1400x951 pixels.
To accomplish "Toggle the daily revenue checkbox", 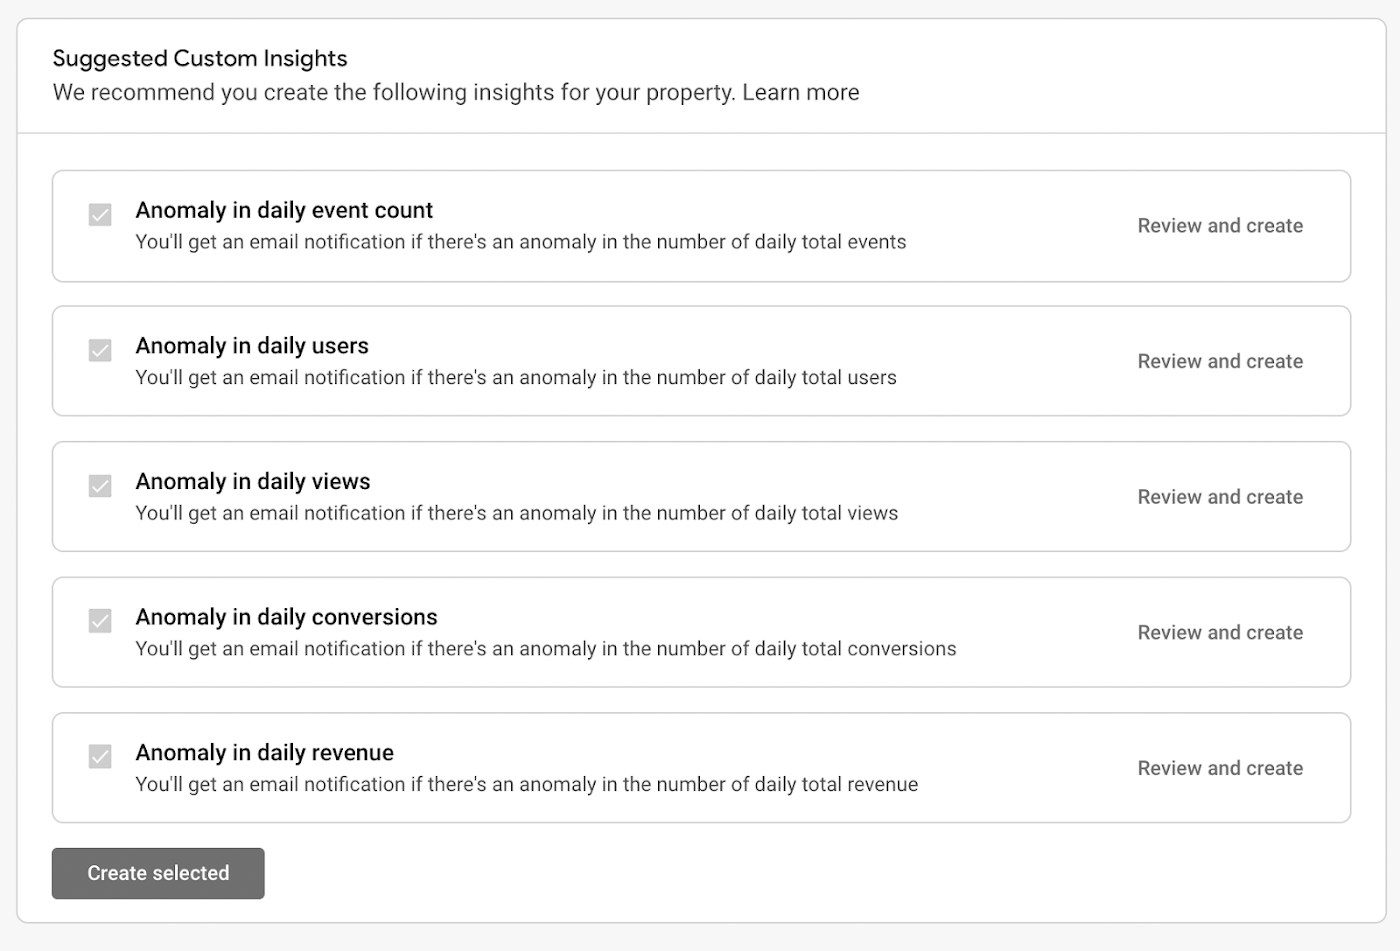I will click(100, 757).
